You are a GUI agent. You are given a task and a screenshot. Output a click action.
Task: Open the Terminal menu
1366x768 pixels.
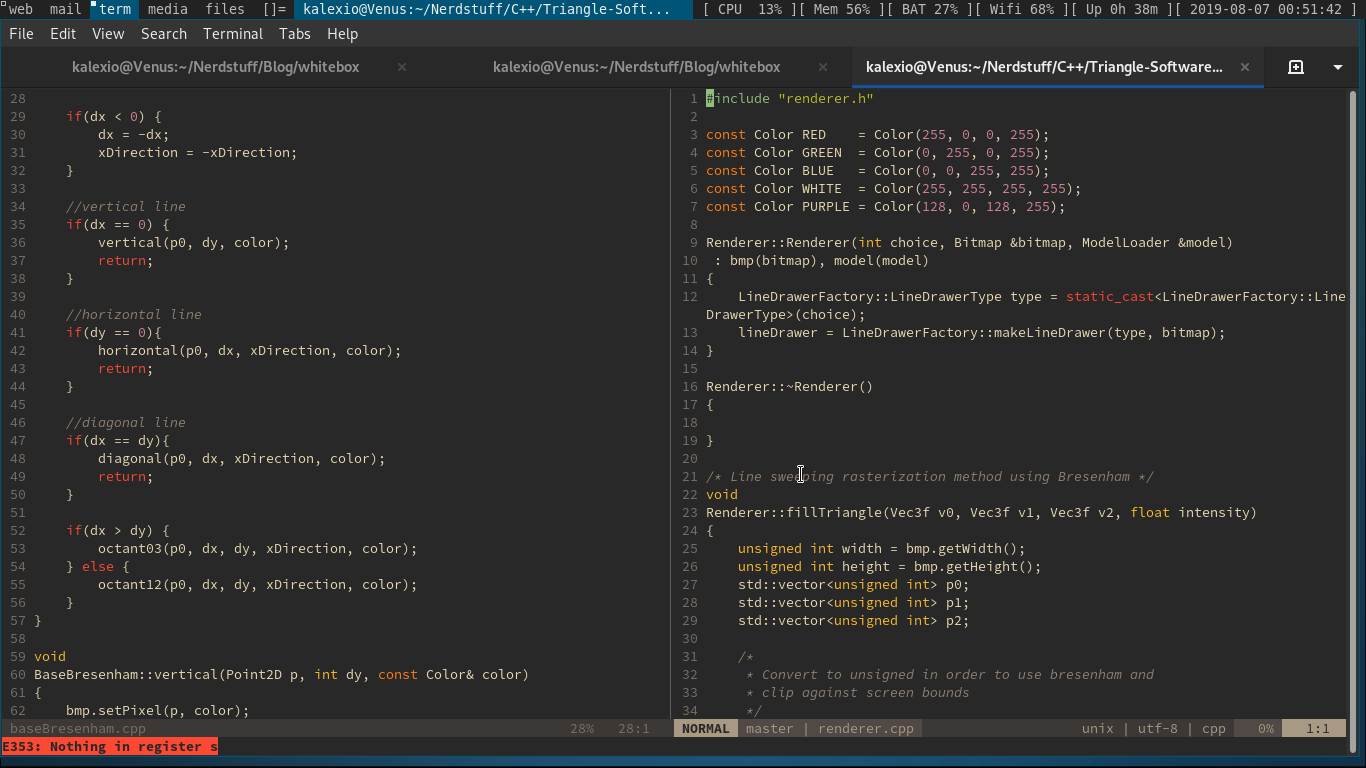point(233,33)
